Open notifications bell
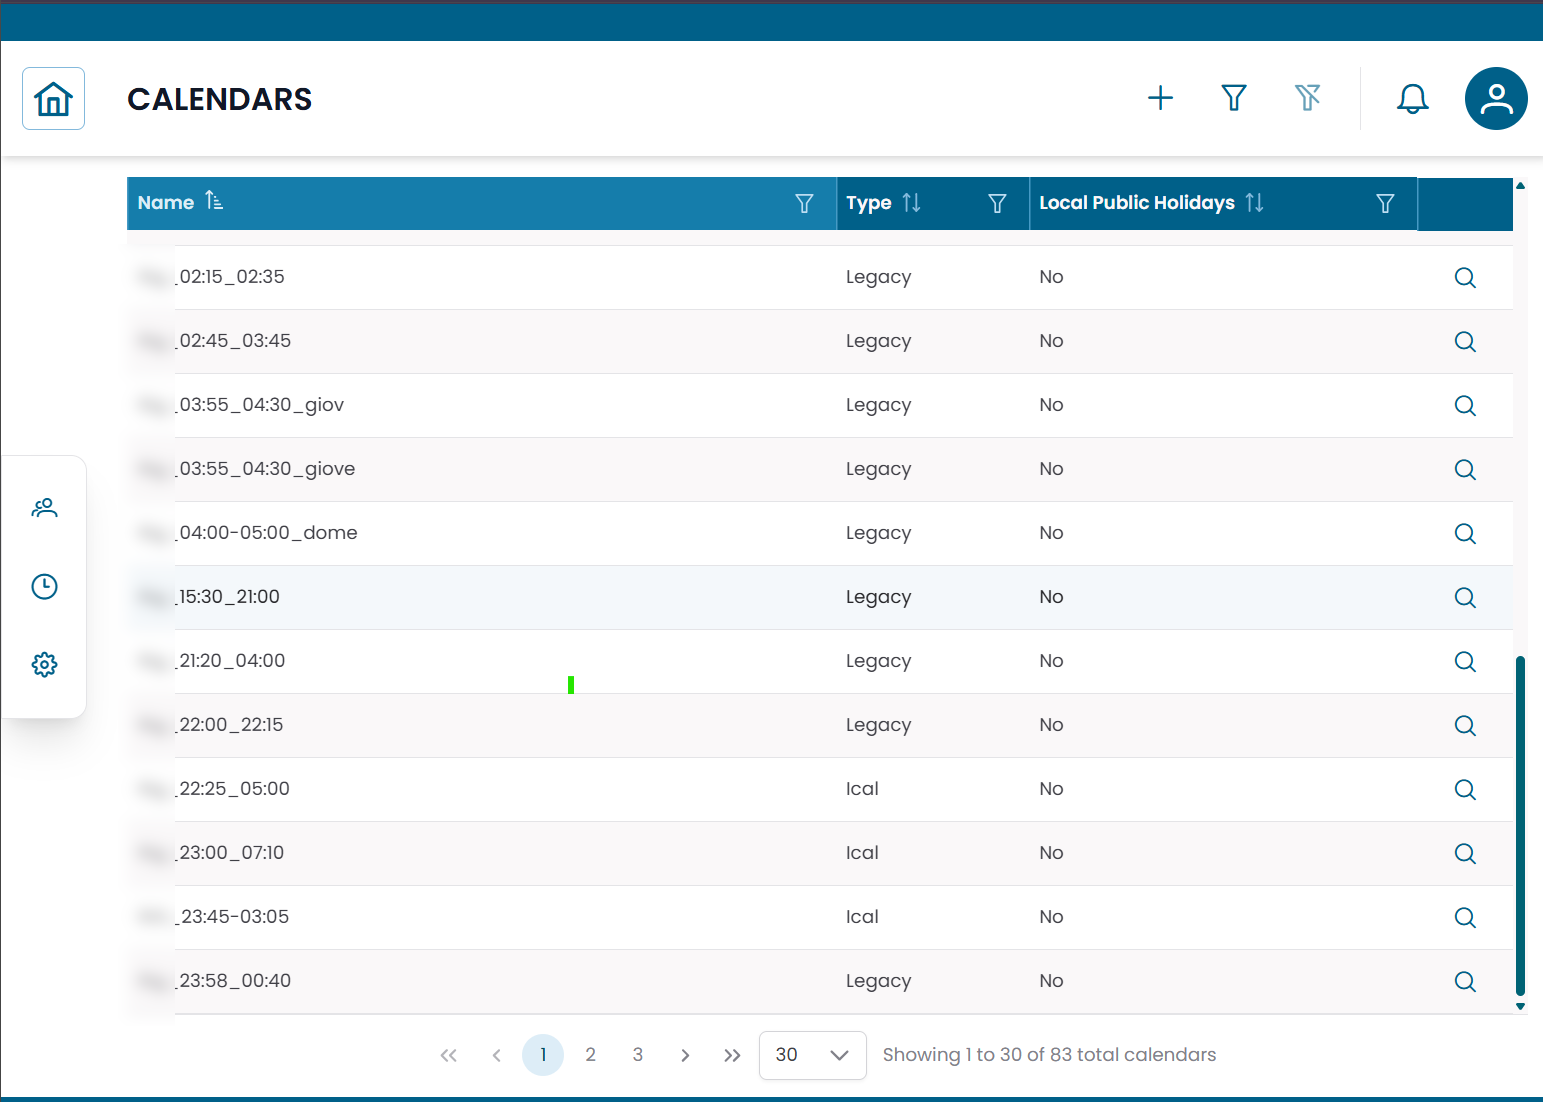 tap(1412, 98)
